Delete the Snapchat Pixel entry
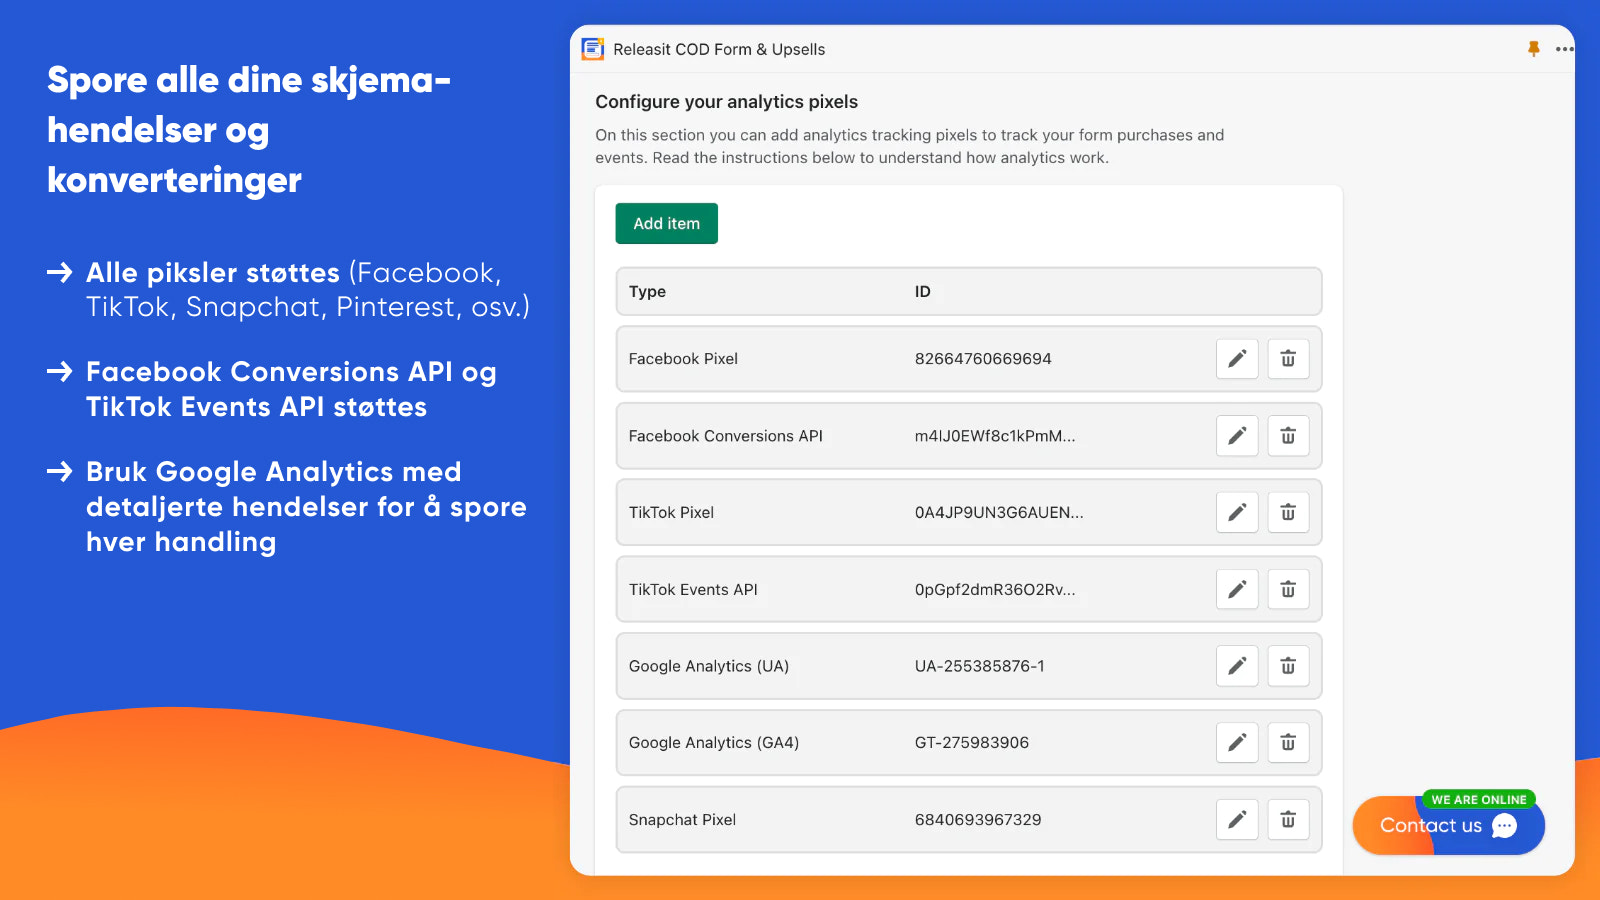 (1288, 820)
